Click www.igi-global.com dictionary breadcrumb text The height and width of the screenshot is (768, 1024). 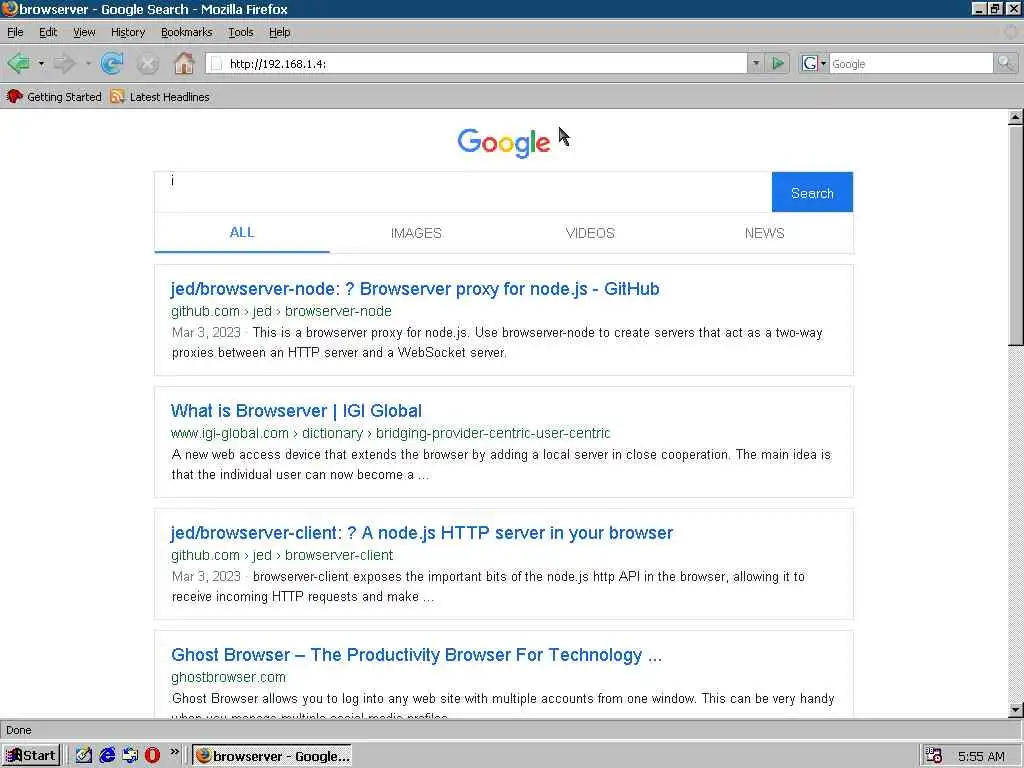click(390, 433)
